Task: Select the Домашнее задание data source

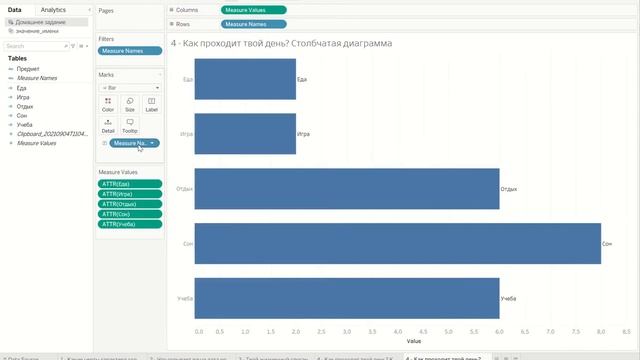Action: pyautogui.click(x=47, y=22)
